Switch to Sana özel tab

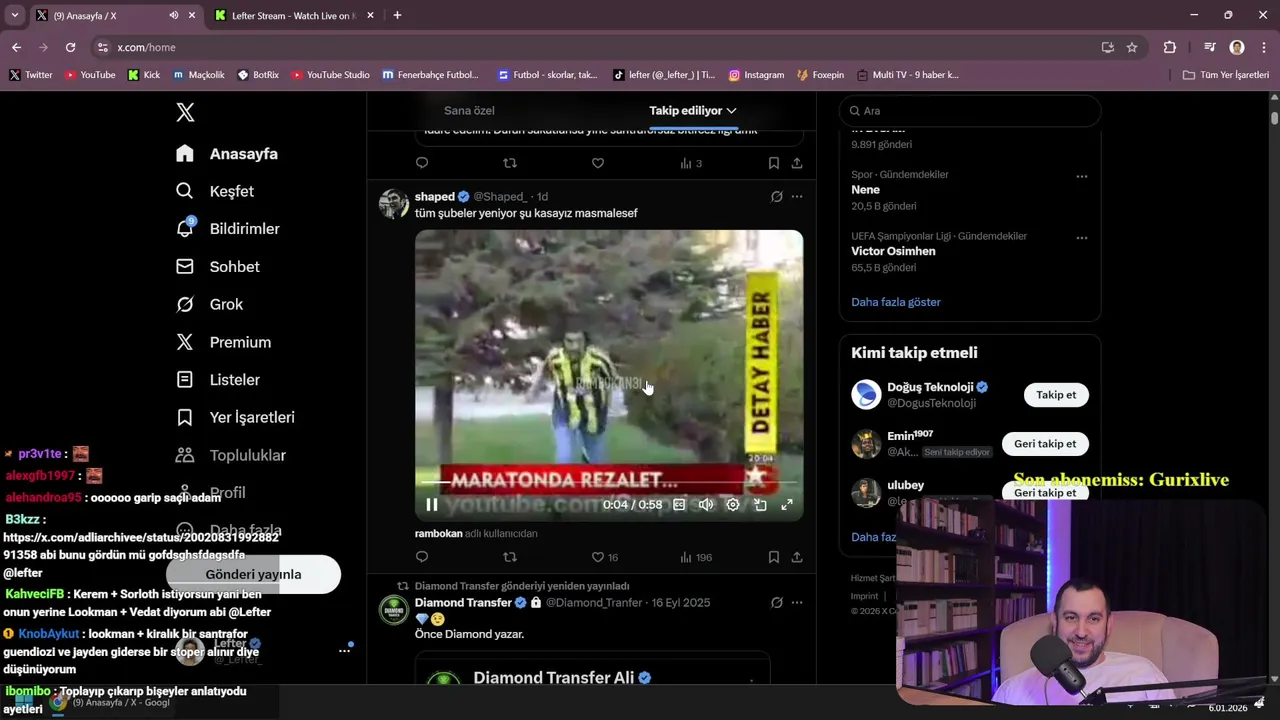coord(469,111)
